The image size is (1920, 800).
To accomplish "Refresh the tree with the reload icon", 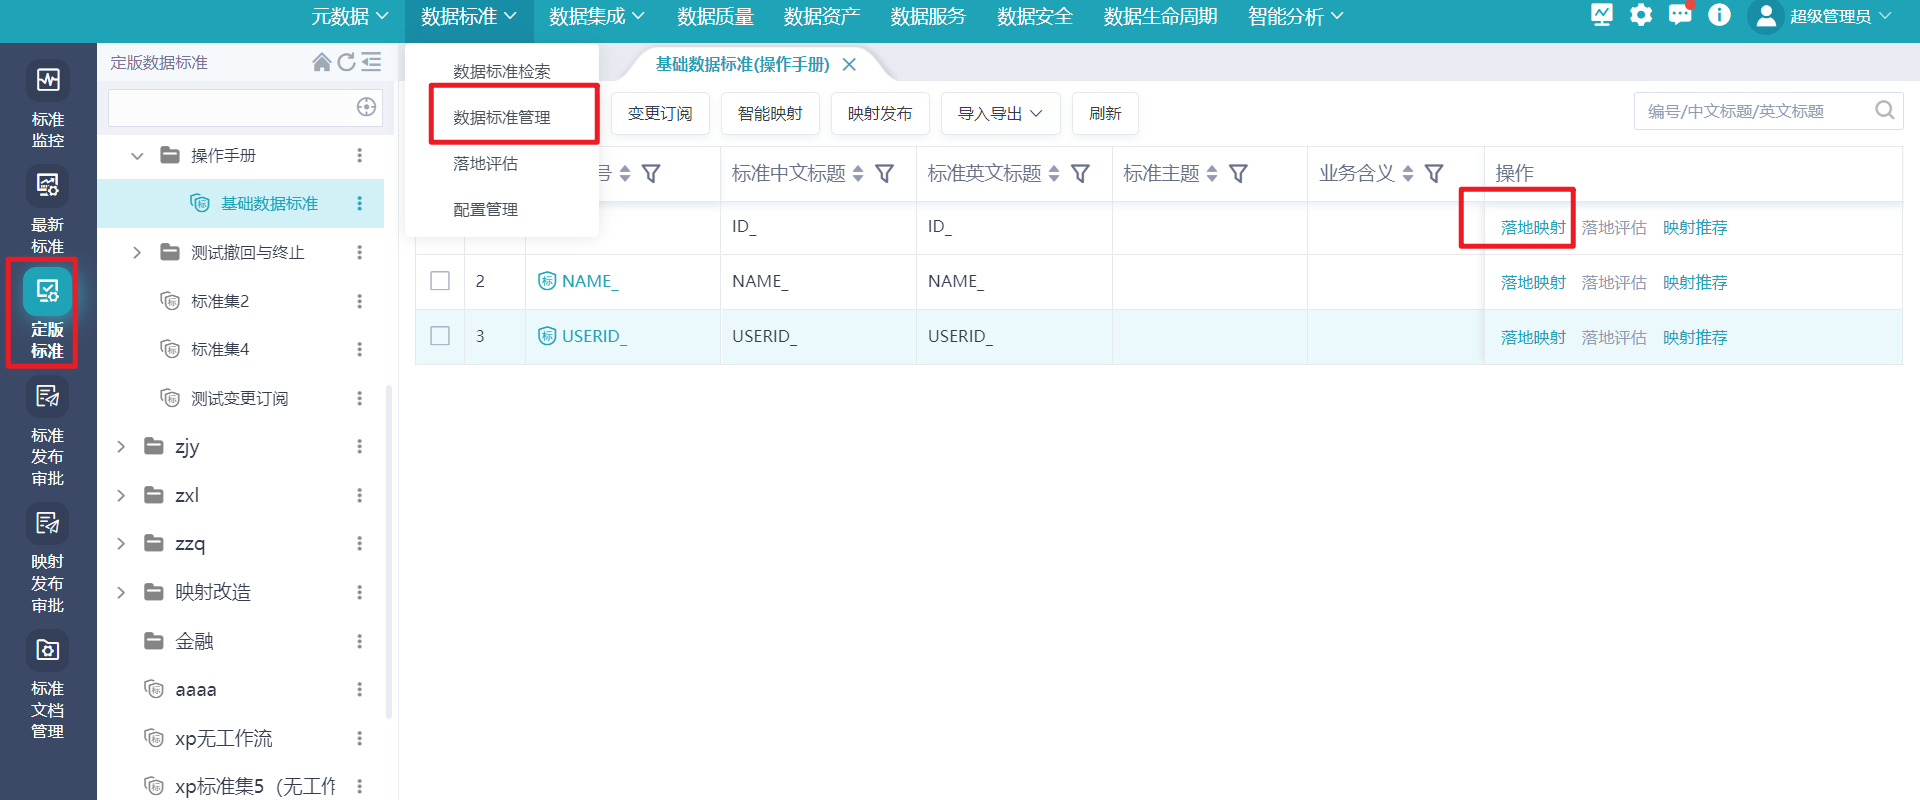I will (x=346, y=62).
